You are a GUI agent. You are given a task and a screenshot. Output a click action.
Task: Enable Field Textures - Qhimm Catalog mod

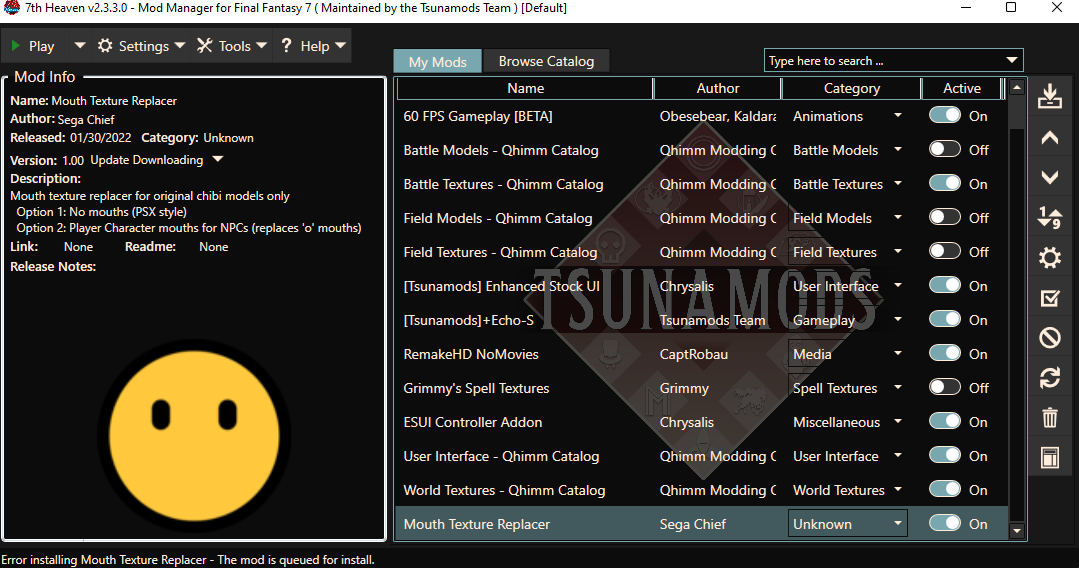click(x=944, y=252)
